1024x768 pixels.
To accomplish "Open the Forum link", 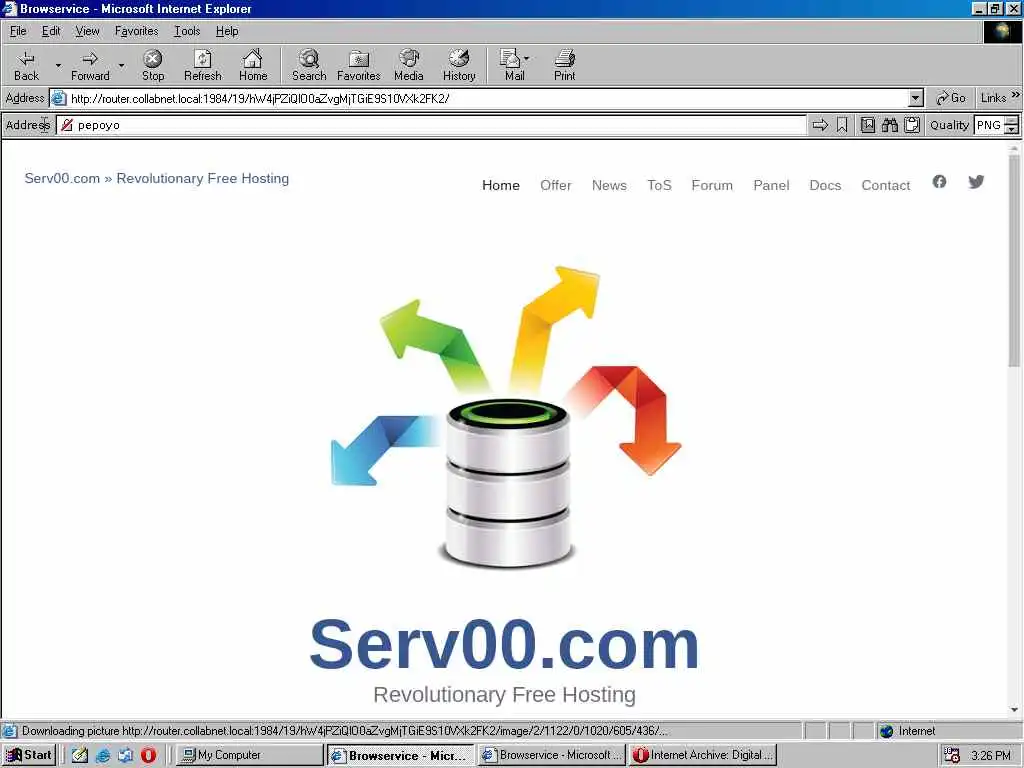I will pos(712,185).
